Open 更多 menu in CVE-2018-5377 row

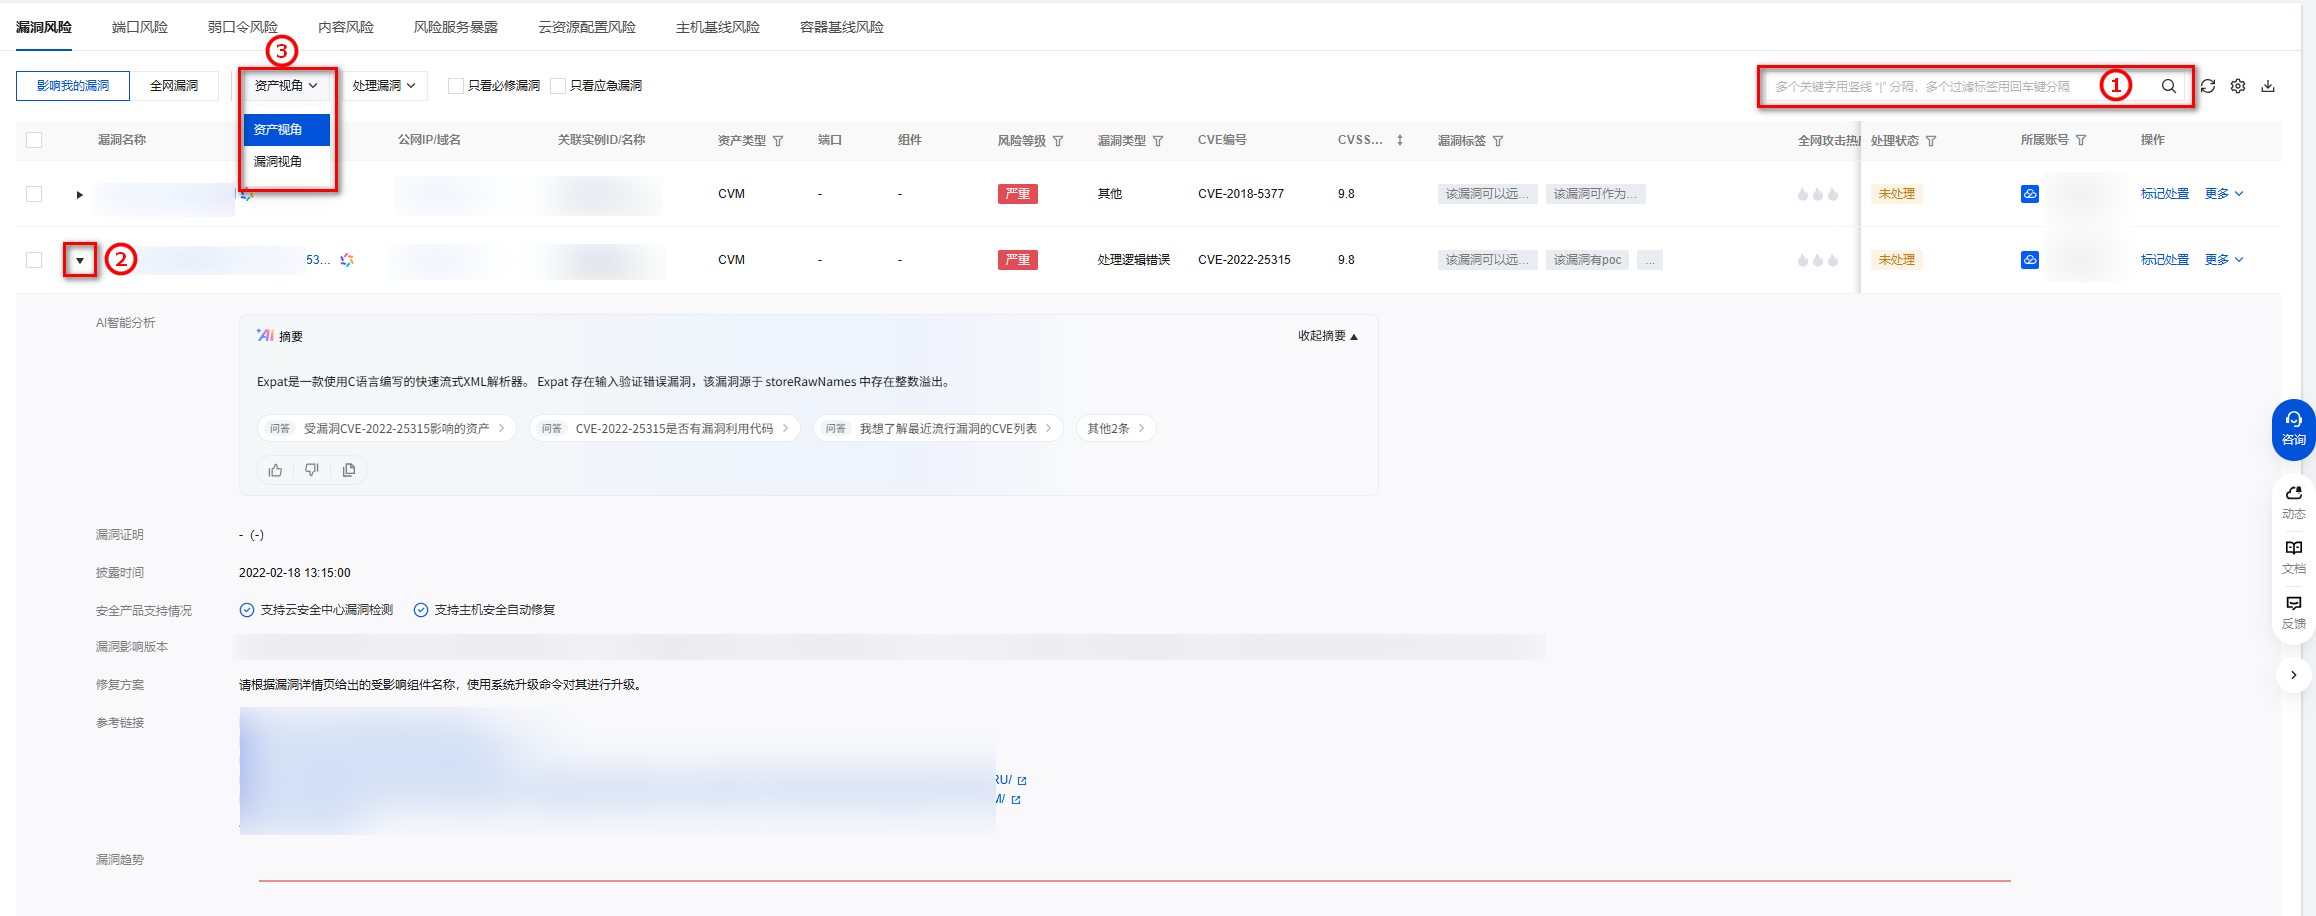point(2224,194)
